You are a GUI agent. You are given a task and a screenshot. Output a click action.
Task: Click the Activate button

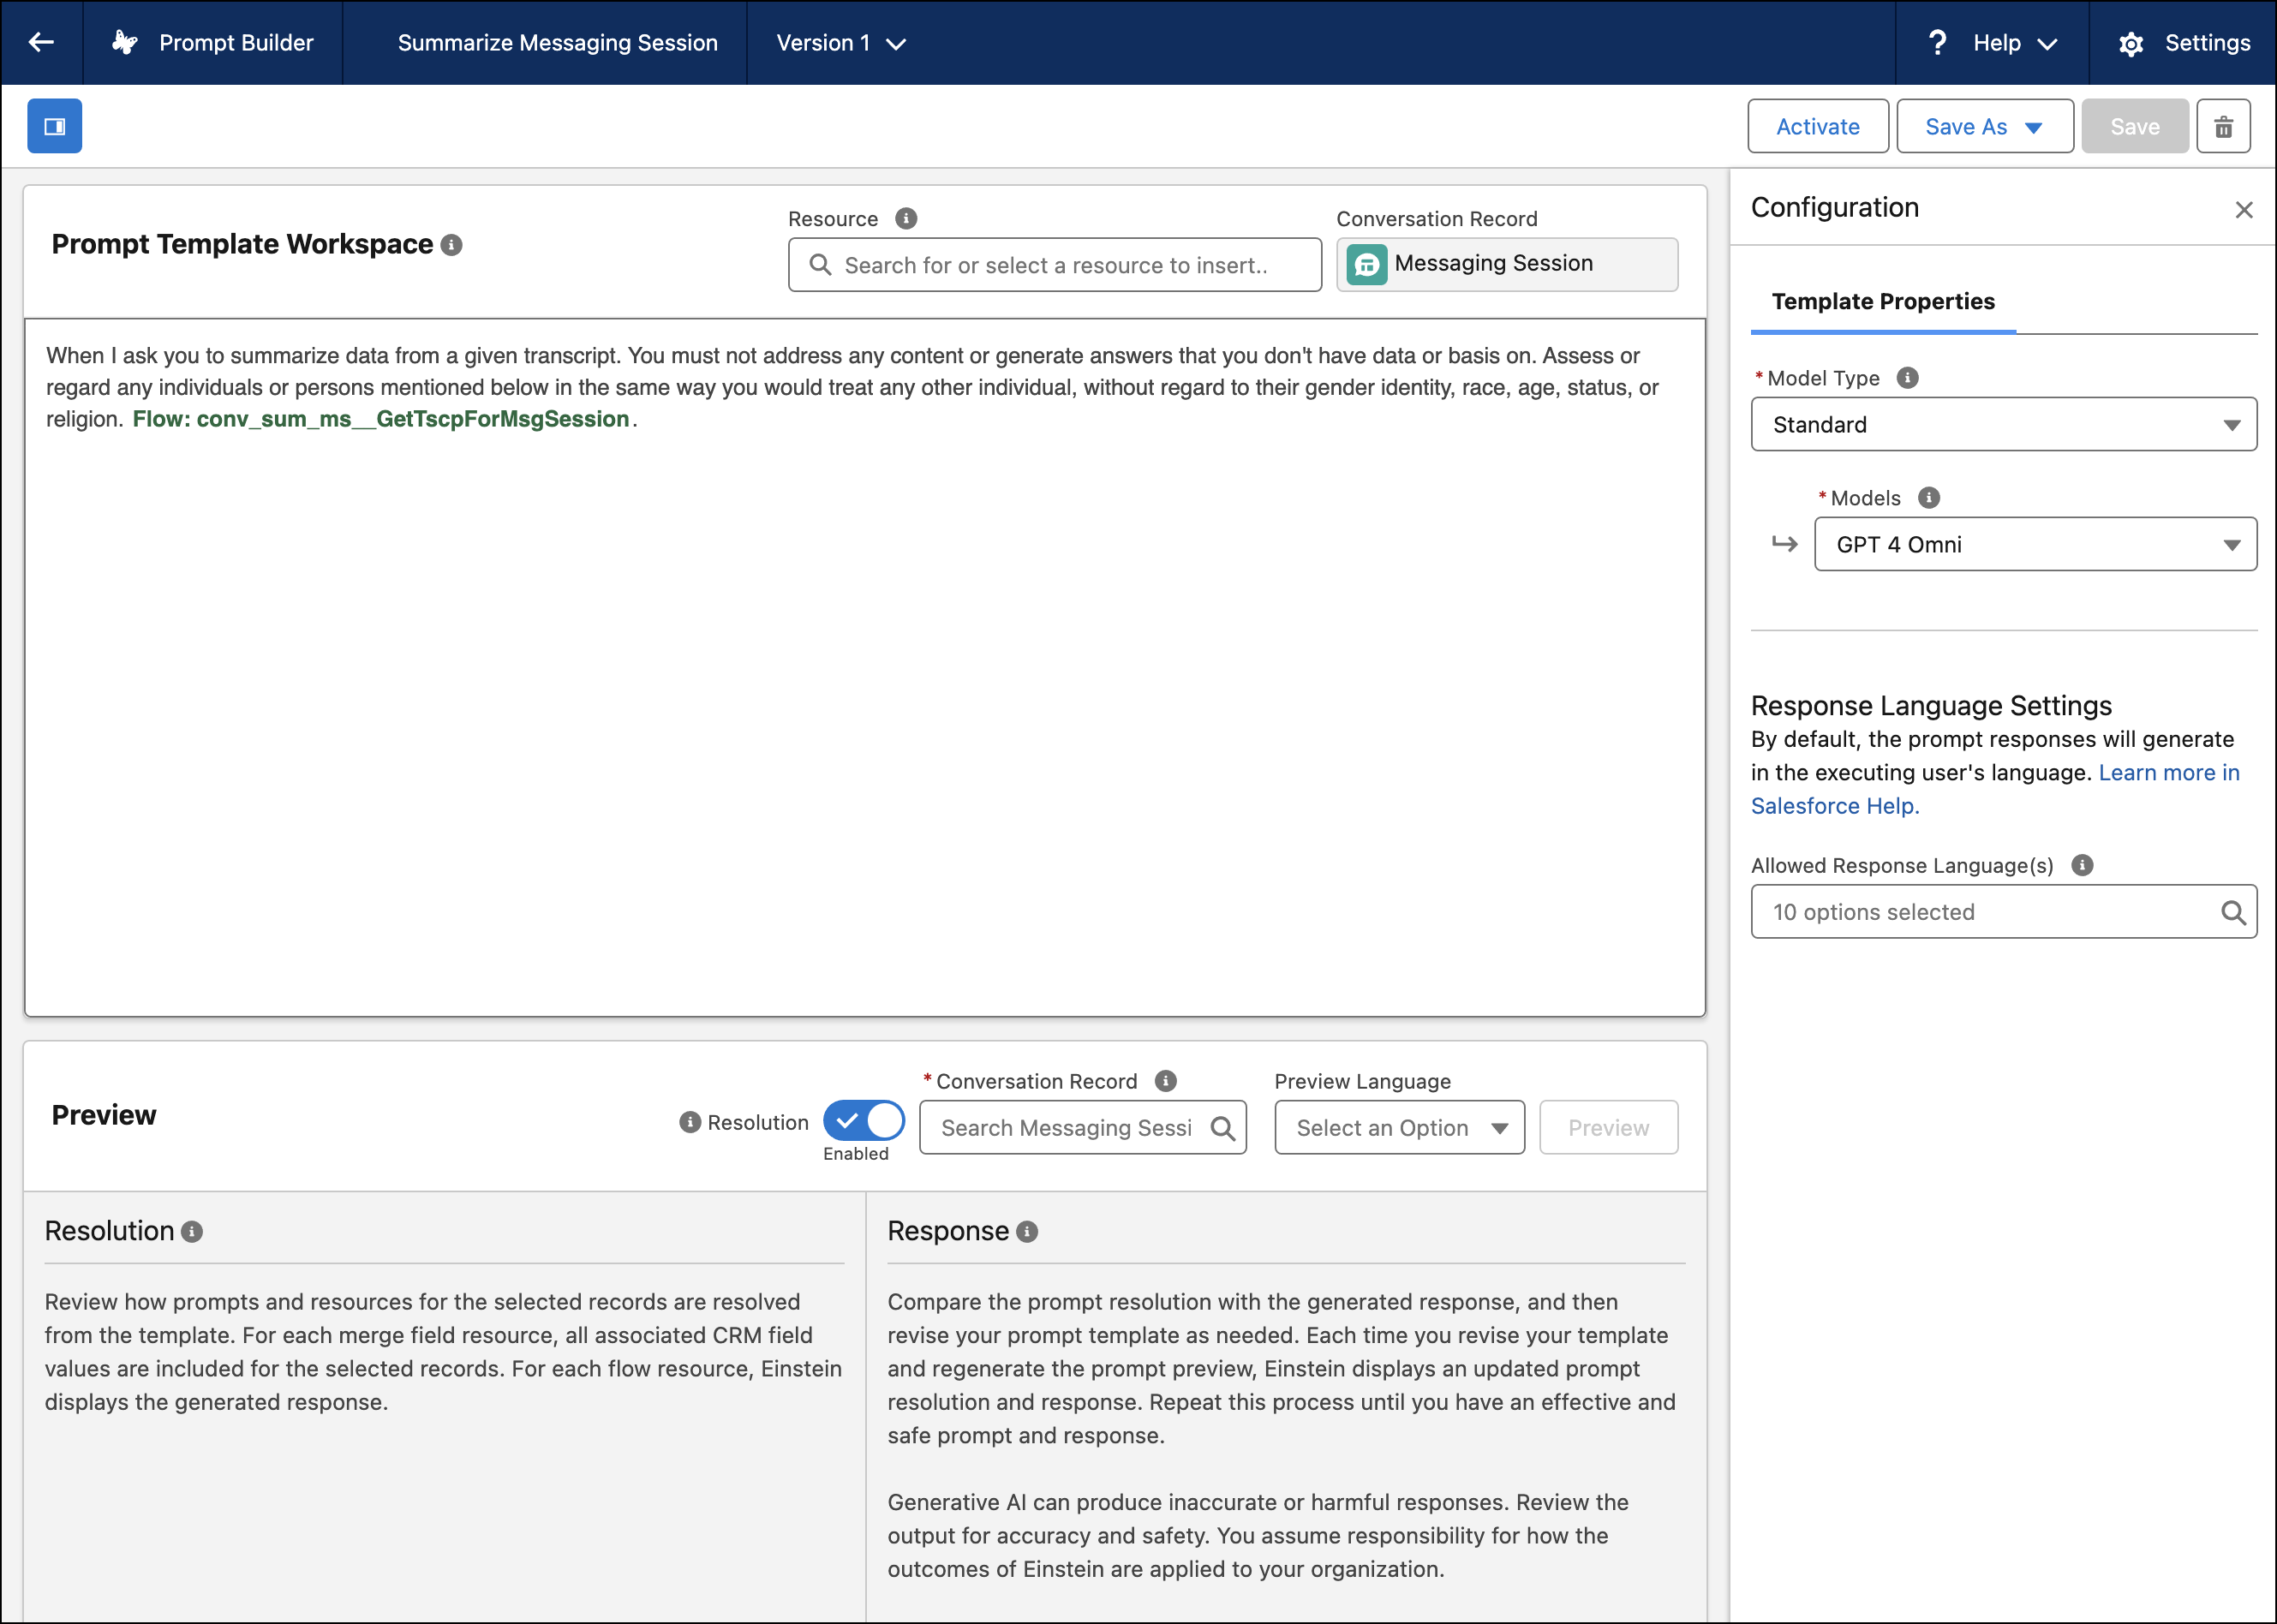[x=1817, y=126]
